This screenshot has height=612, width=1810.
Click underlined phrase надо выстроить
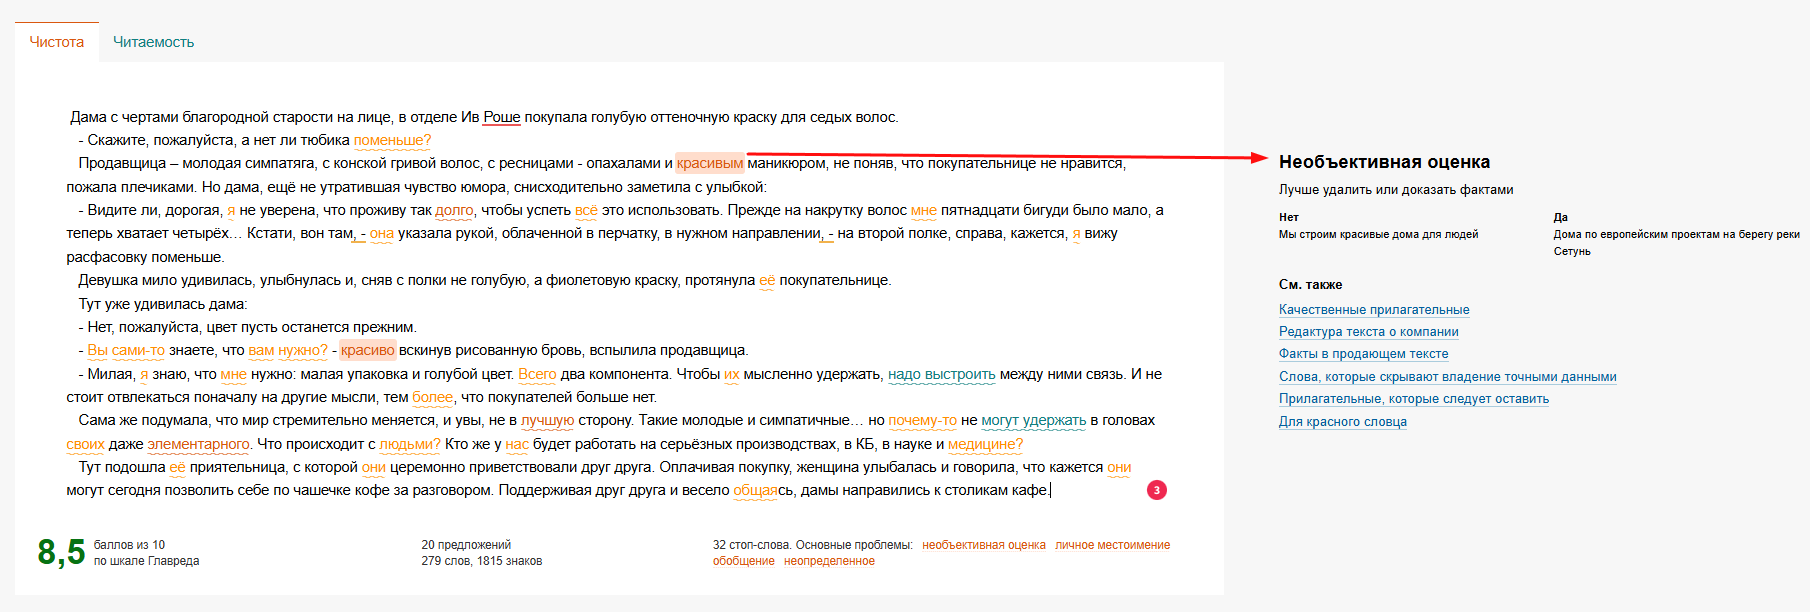tap(942, 374)
